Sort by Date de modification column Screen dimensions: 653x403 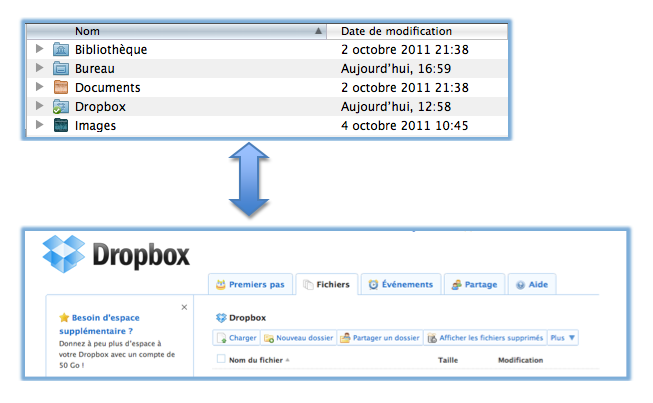pos(417,31)
